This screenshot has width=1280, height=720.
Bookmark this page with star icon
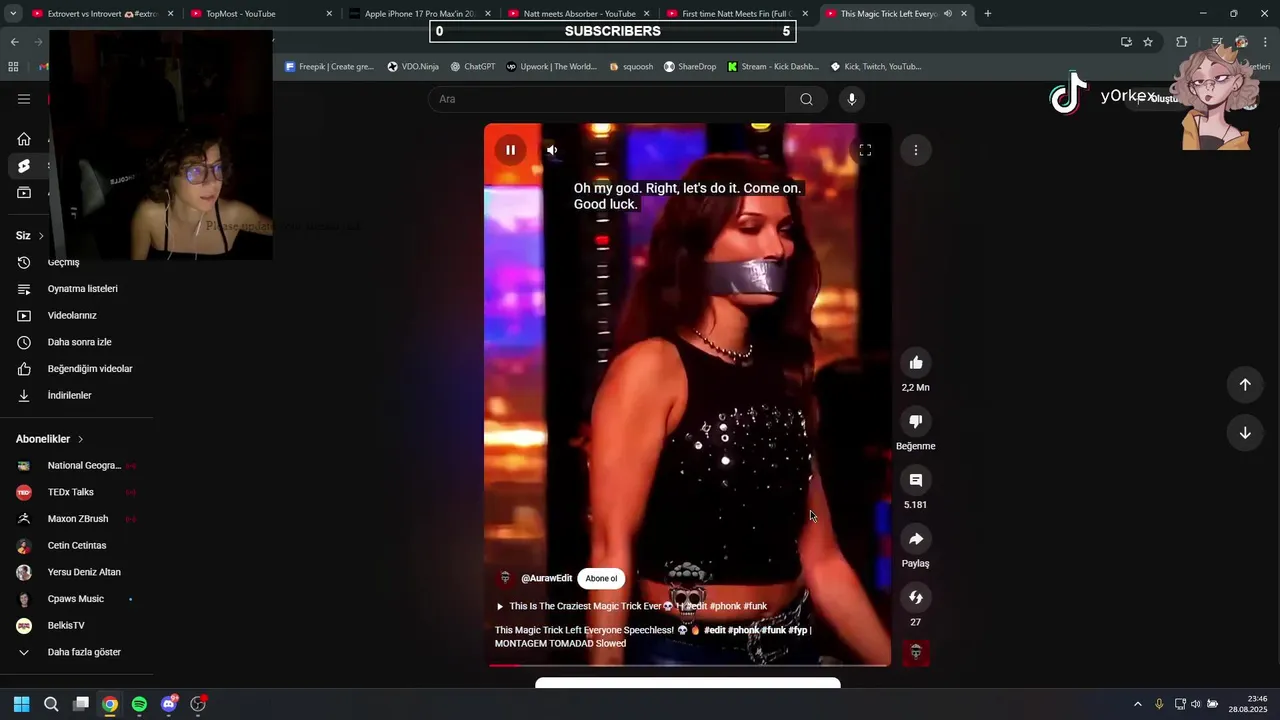pyautogui.click(x=1148, y=42)
